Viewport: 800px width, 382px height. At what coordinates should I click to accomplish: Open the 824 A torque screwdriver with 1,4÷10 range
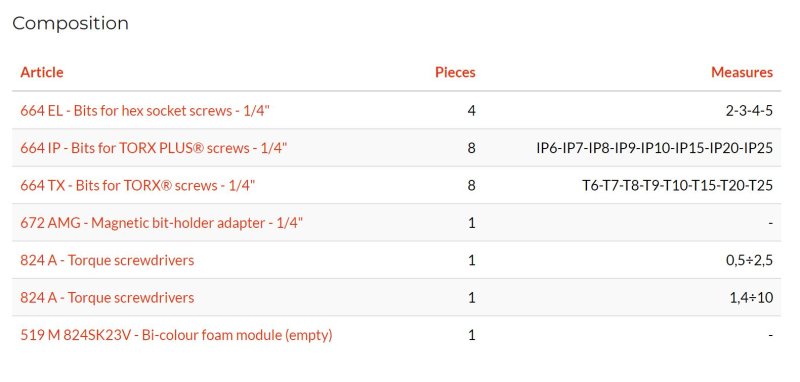point(107,297)
